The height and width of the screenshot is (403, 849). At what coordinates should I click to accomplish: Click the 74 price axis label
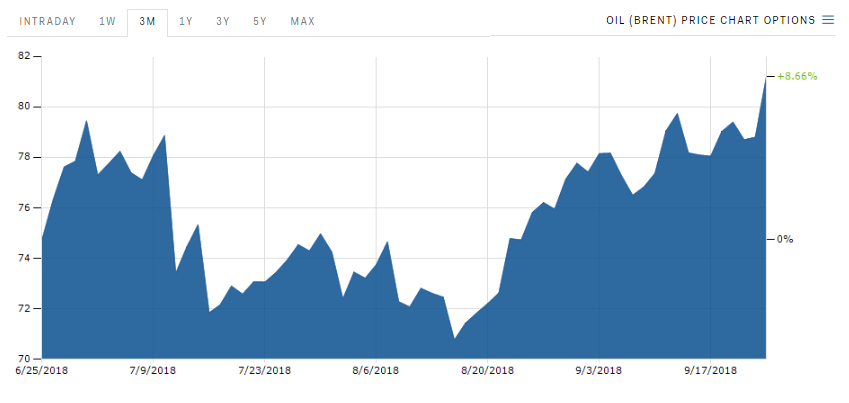[23, 258]
